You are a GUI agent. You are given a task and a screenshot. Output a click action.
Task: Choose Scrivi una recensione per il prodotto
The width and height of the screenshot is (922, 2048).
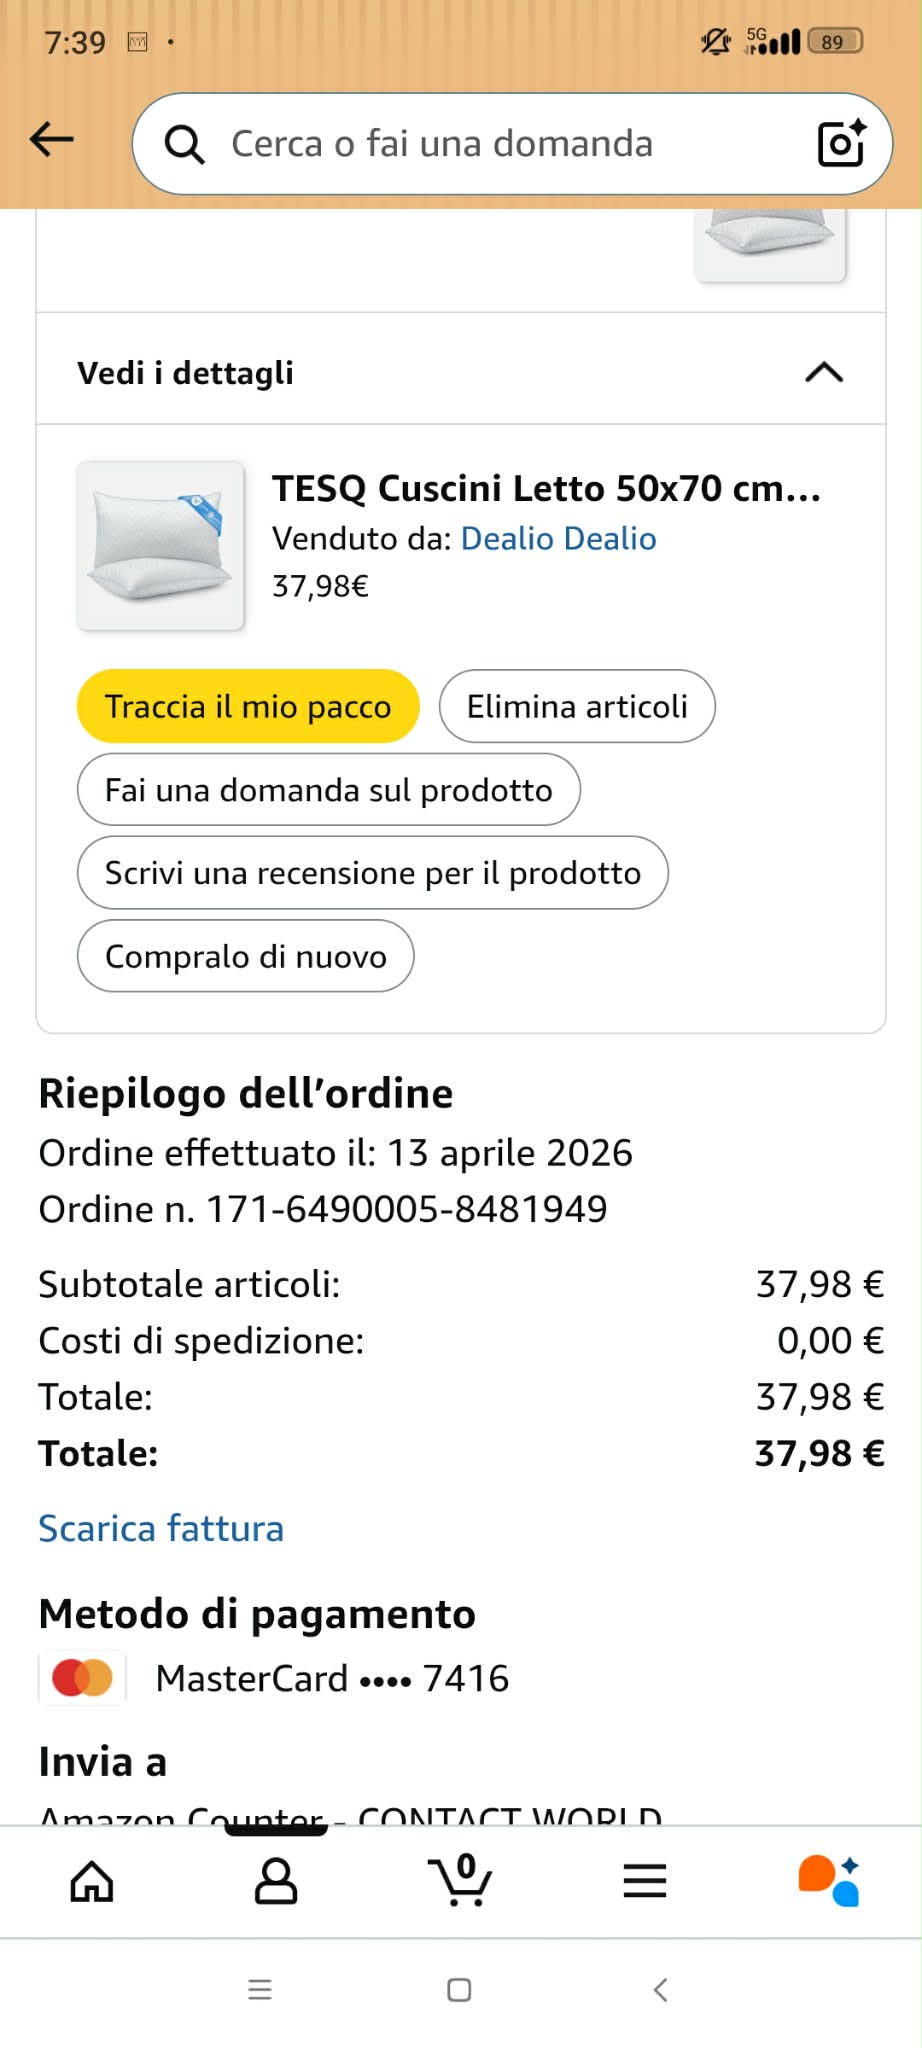373,873
